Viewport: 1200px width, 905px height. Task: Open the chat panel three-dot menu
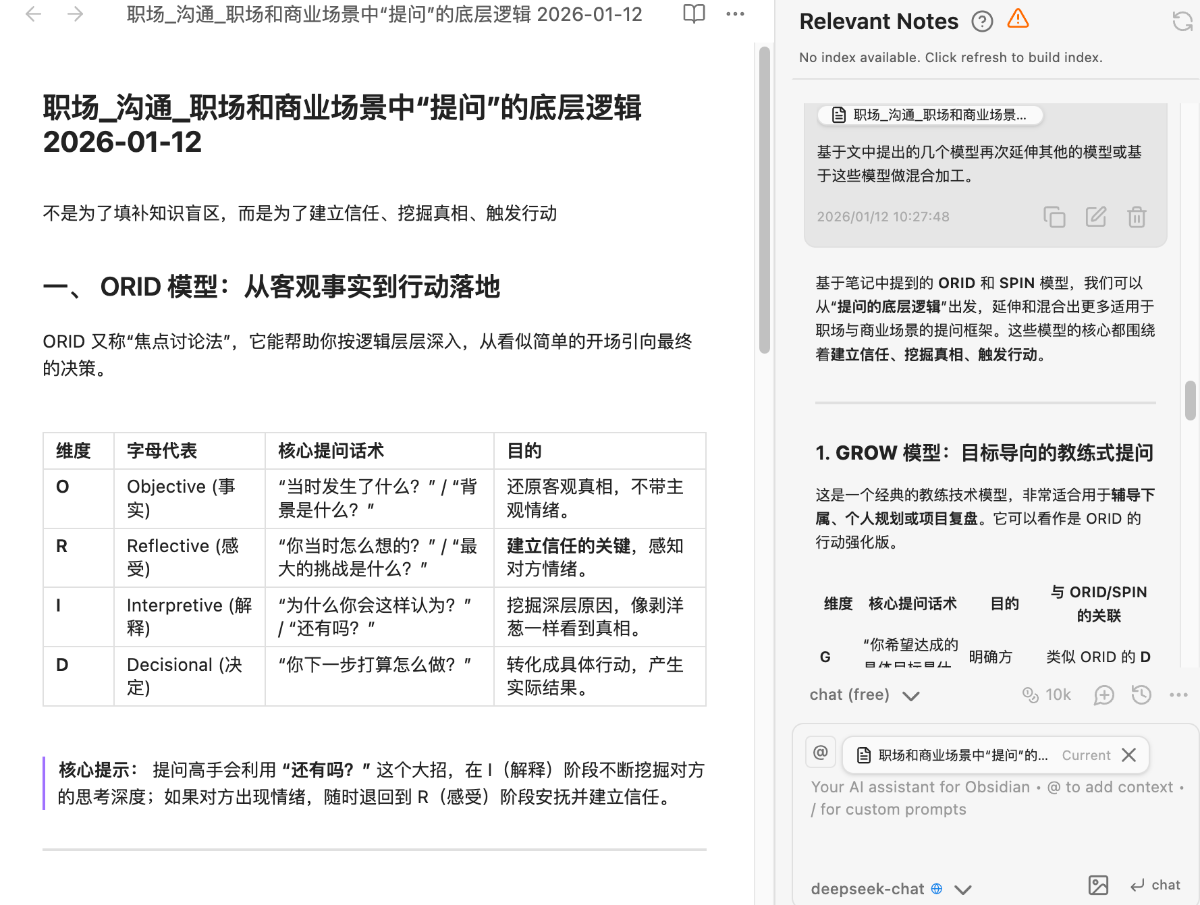tap(1178, 695)
